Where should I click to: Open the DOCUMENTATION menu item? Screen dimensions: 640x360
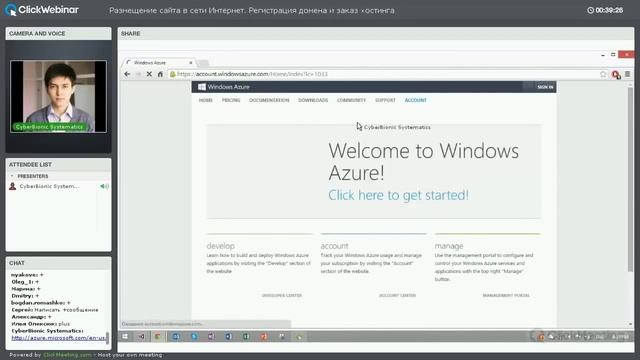pos(269,100)
